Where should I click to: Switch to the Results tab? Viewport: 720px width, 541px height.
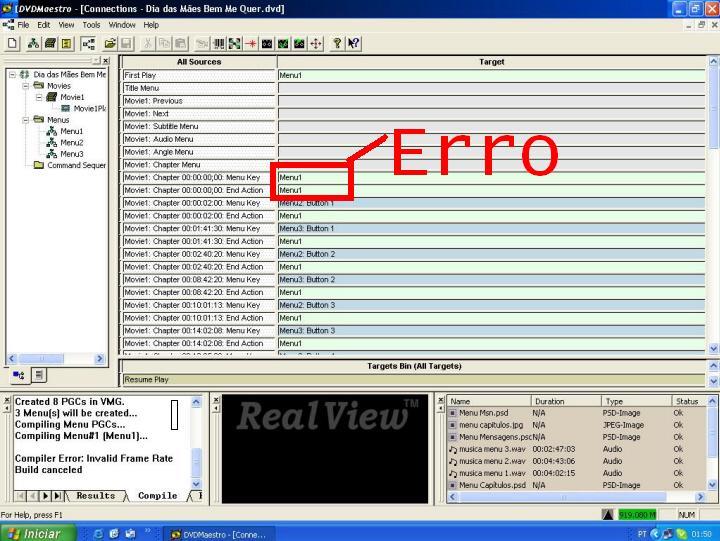click(96, 496)
